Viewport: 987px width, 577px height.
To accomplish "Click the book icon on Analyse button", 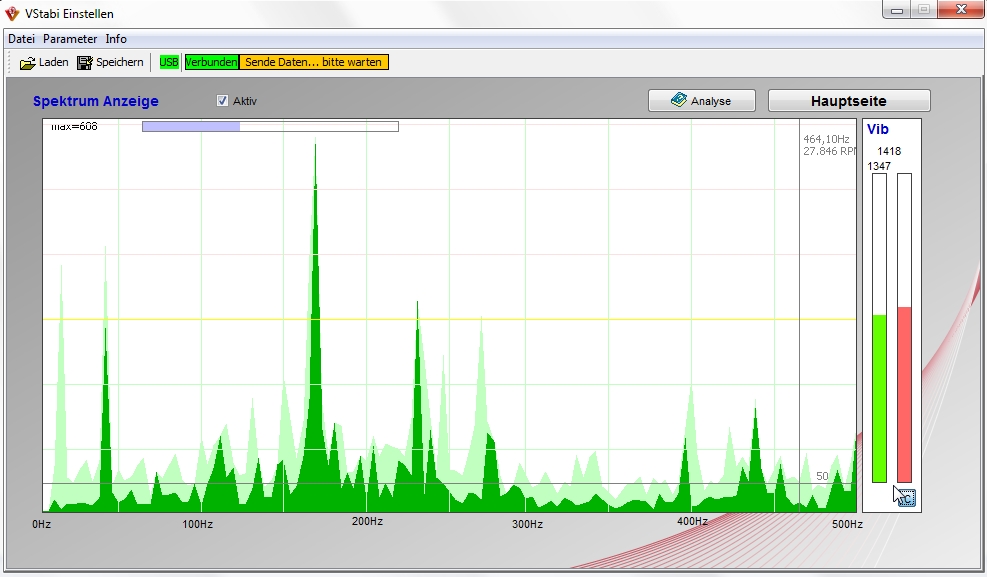I will 679,101.
